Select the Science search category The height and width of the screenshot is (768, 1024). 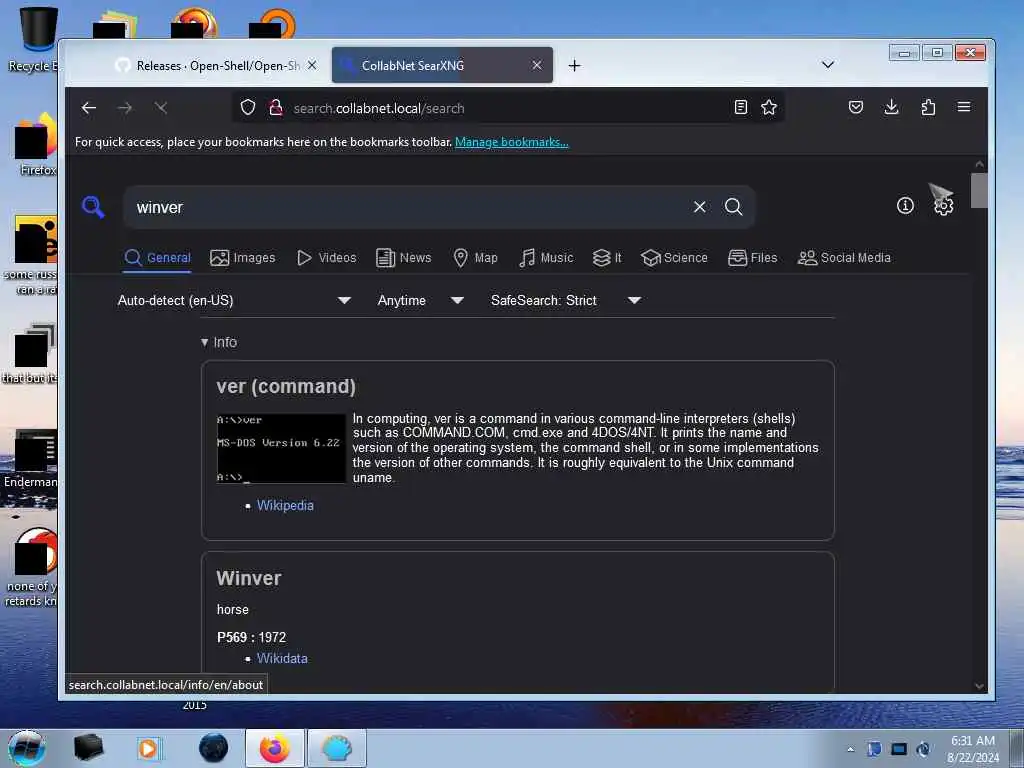tap(674, 258)
